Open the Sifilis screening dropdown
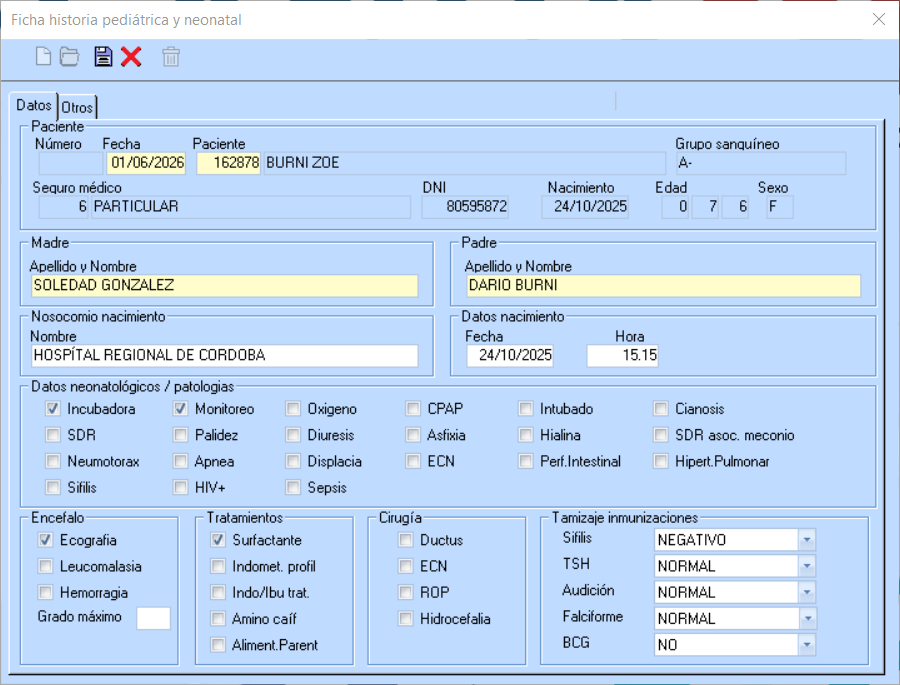Image resolution: width=900 pixels, height=685 pixels. point(806,540)
